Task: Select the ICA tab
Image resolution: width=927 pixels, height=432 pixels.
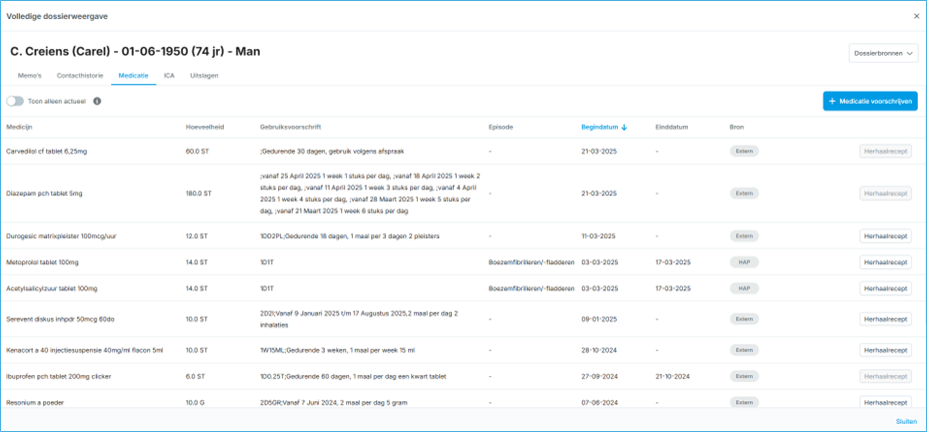Action: coord(169,75)
